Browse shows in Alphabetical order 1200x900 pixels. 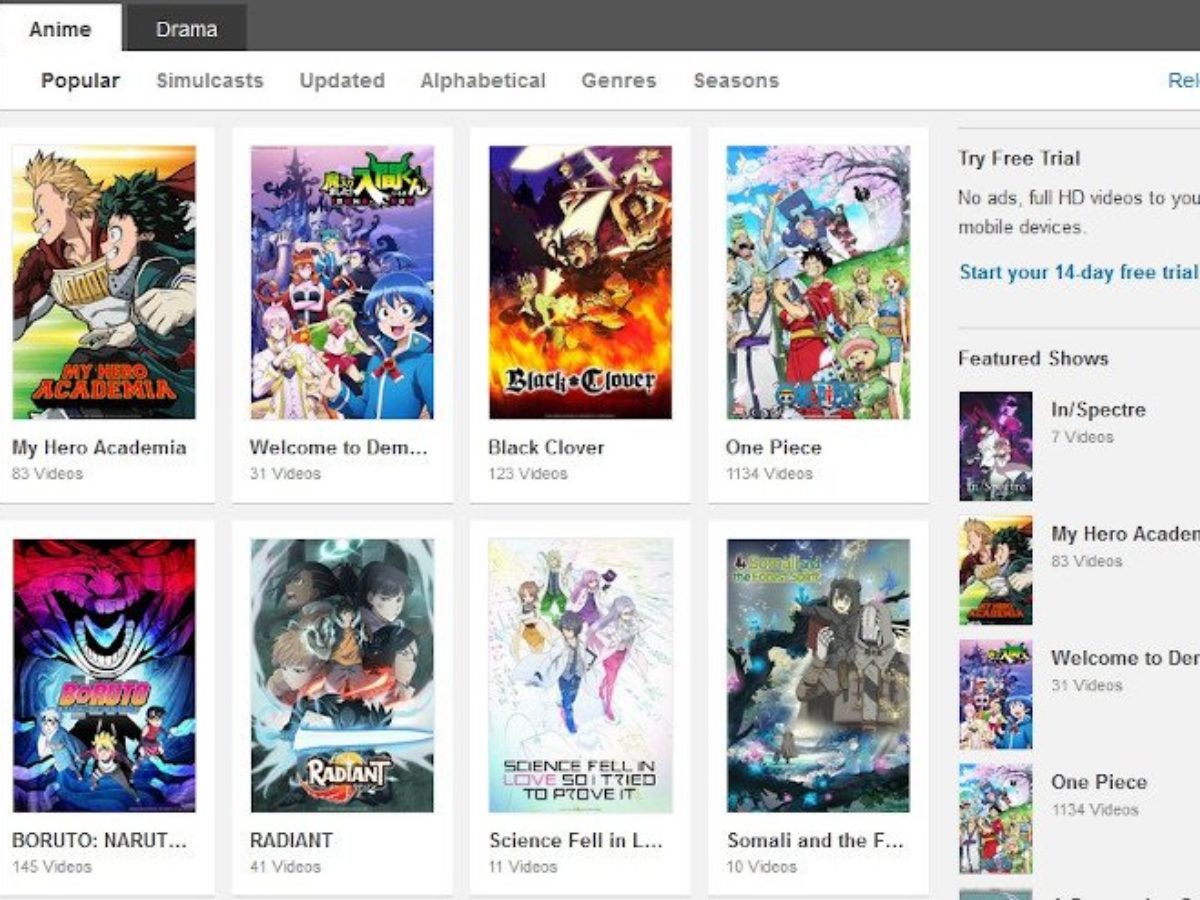pos(483,81)
